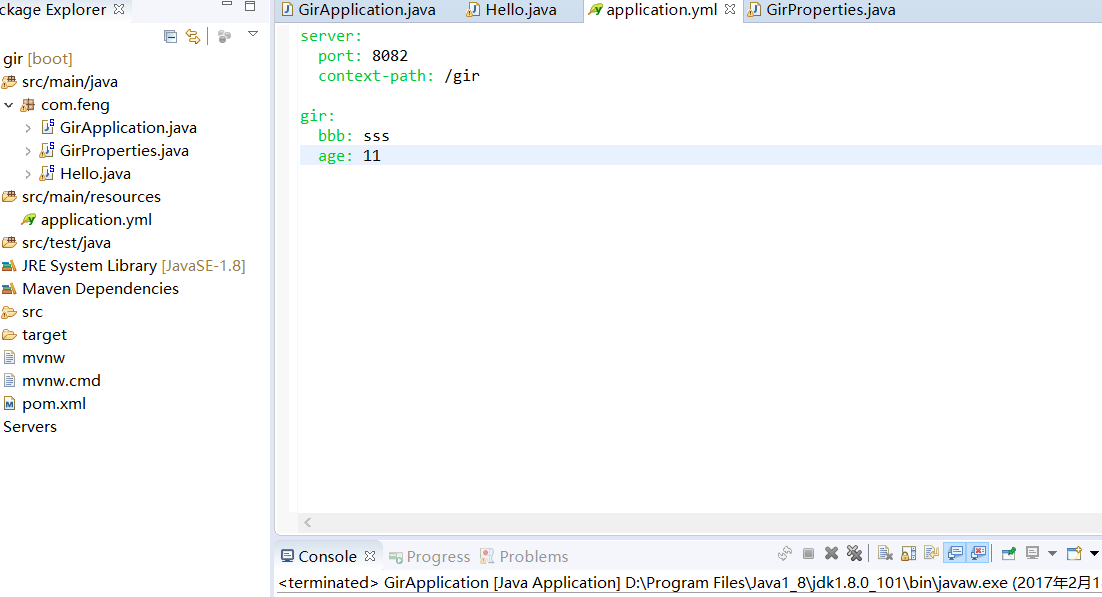The image size is (1102, 597).
Task: Click the application.yml leaf icon in the tree
Action: point(28,219)
